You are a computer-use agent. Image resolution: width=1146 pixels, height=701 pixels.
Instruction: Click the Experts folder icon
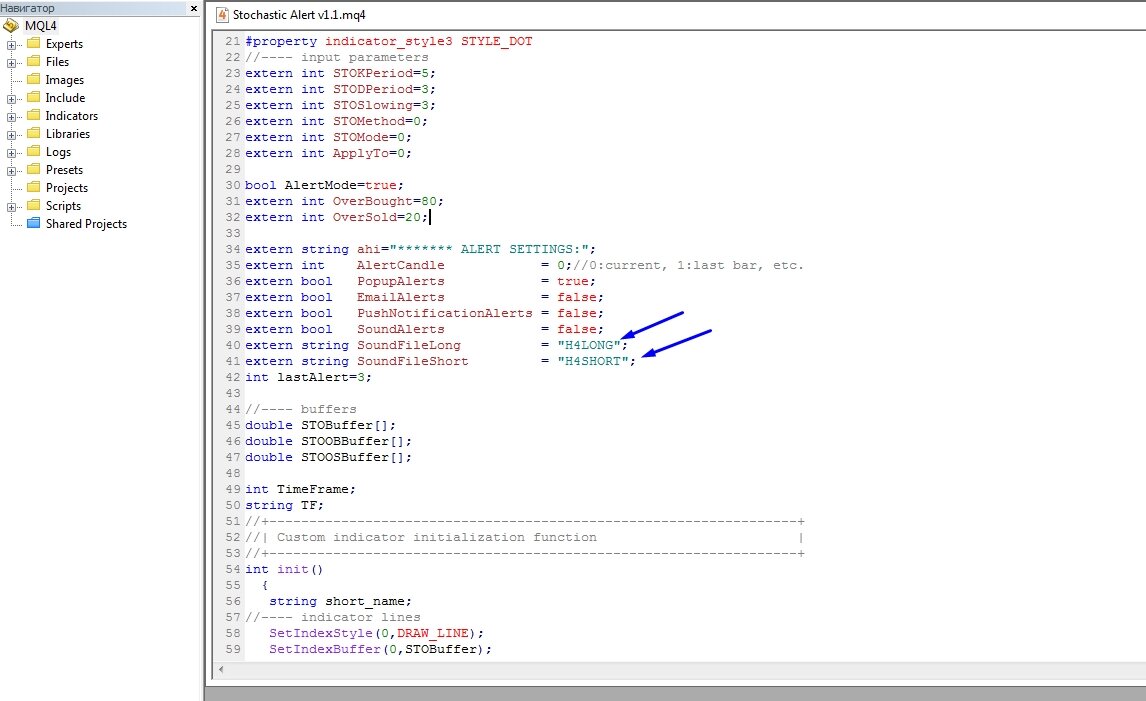click(34, 43)
